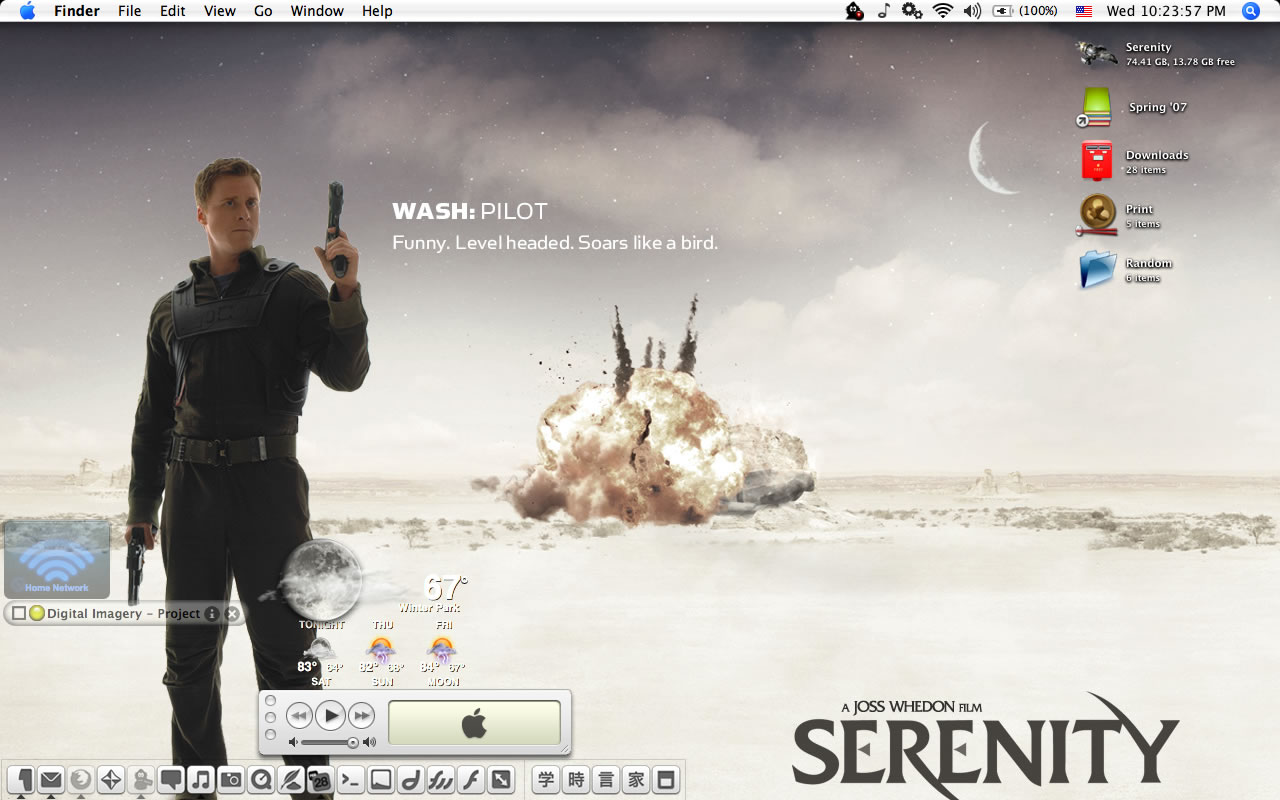Open the Wi-Fi menu bar status
The width and height of the screenshot is (1280, 800).
[942, 11]
